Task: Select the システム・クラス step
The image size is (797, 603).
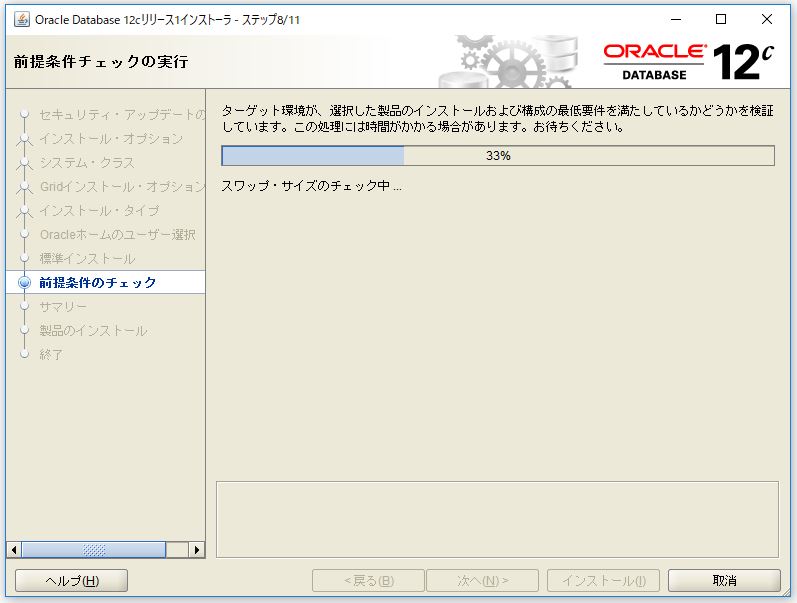Action: (87, 163)
